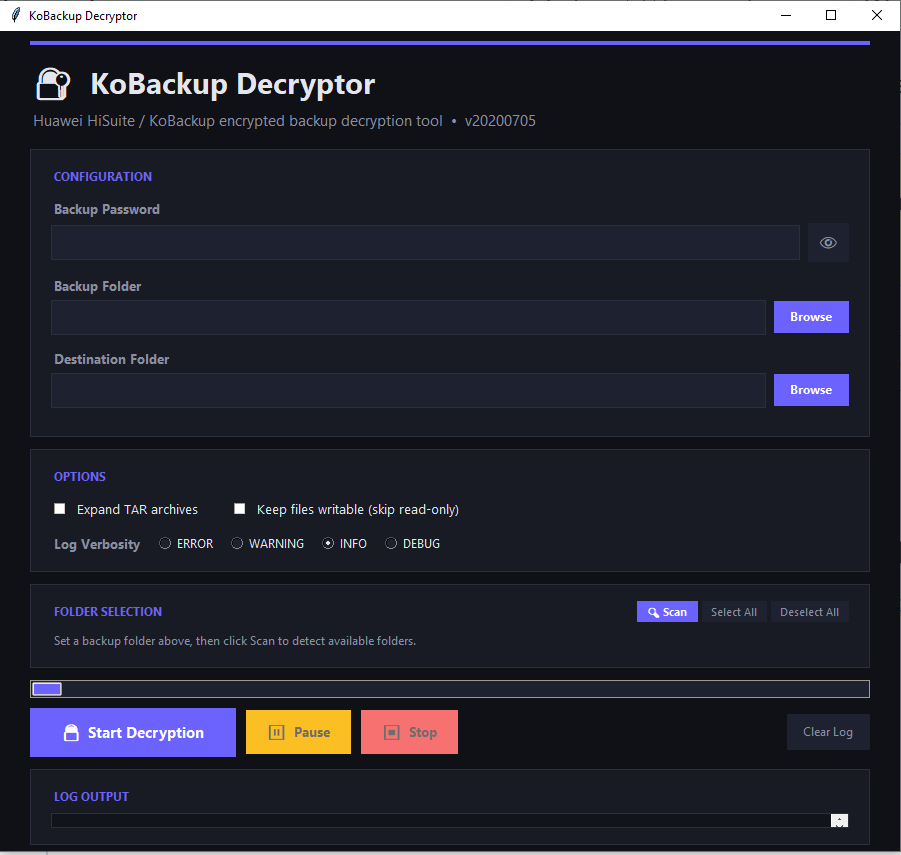Screen dimensions: 901x855
Task: Browse for the Destination Folder
Action: (811, 390)
